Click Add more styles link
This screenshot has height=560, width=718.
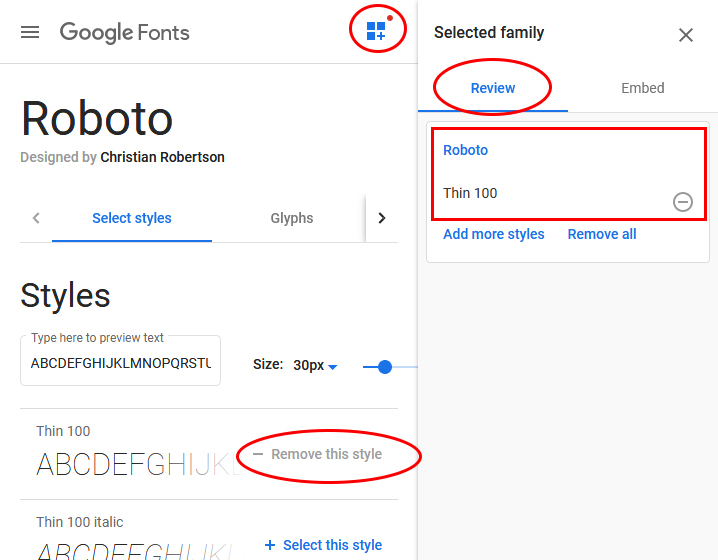pyautogui.click(x=494, y=234)
